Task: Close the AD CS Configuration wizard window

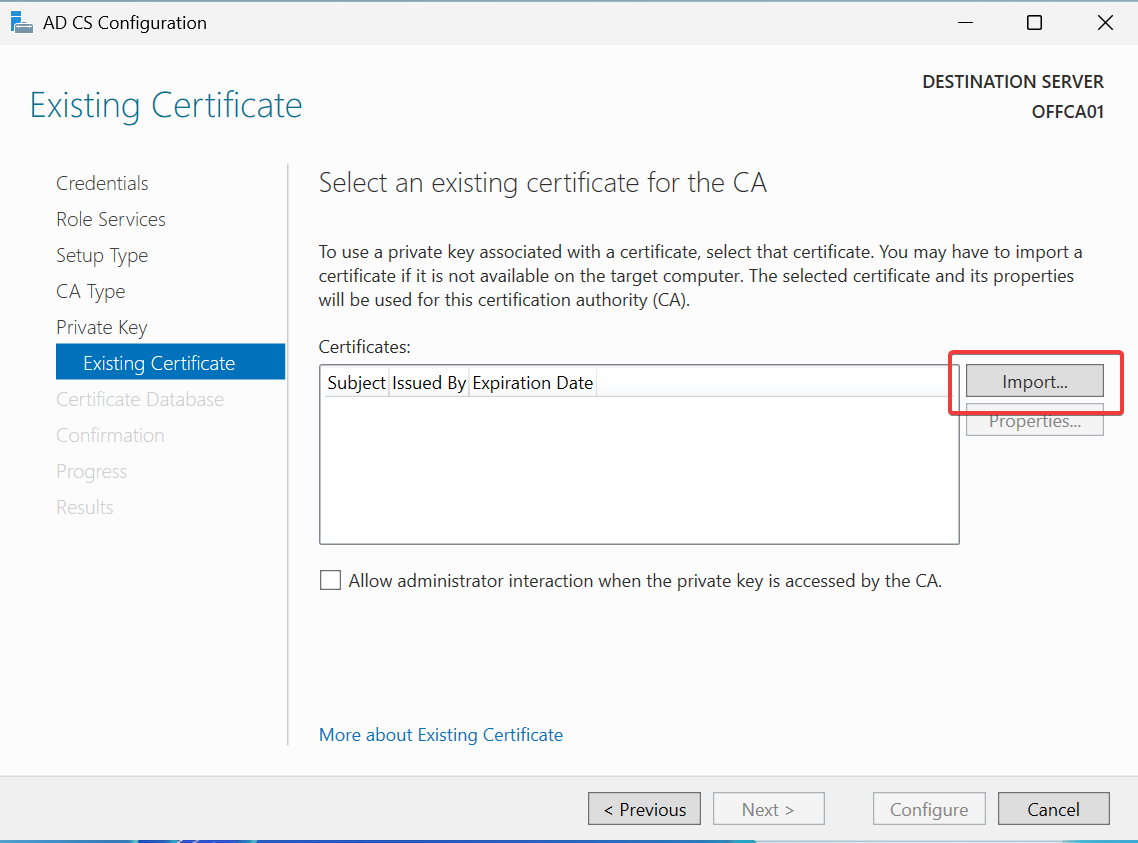Action: [1105, 22]
